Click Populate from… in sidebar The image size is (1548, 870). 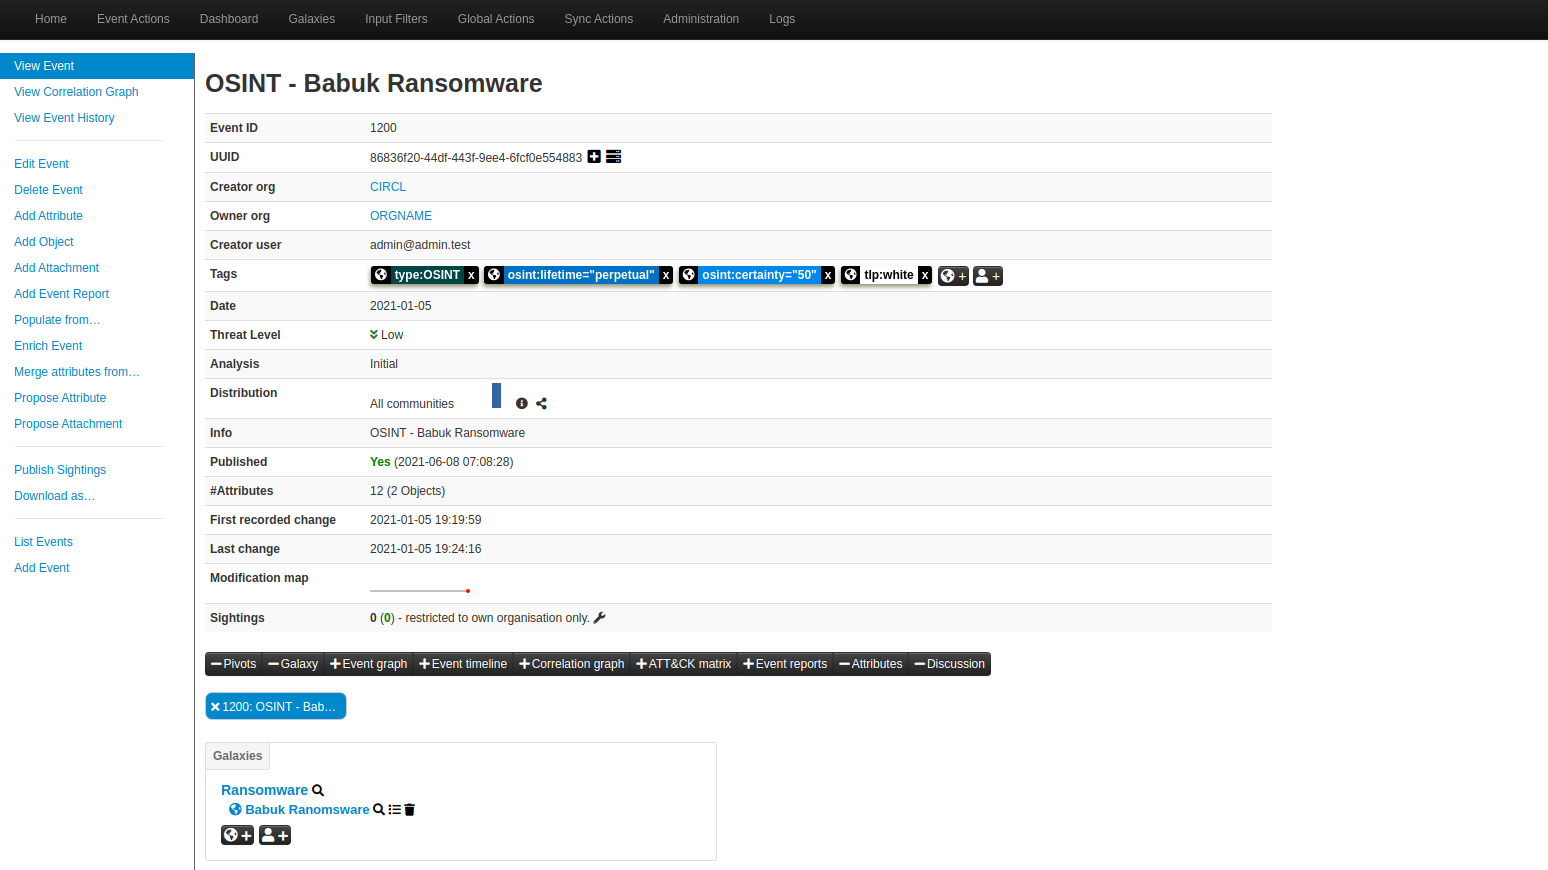coord(57,320)
